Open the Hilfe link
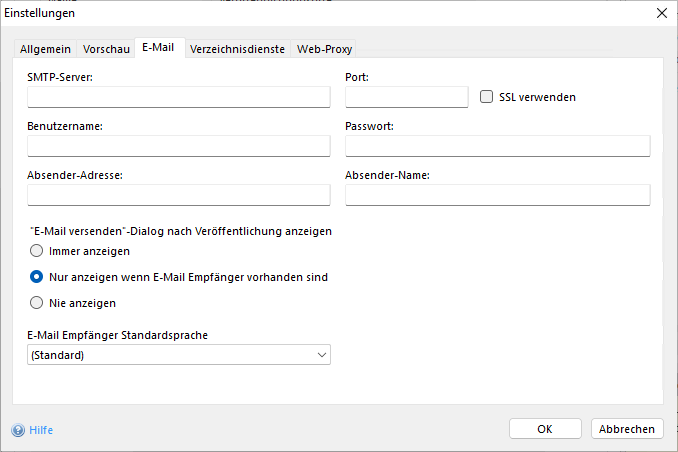This screenshot has height=452, width=678. (41, 430)
